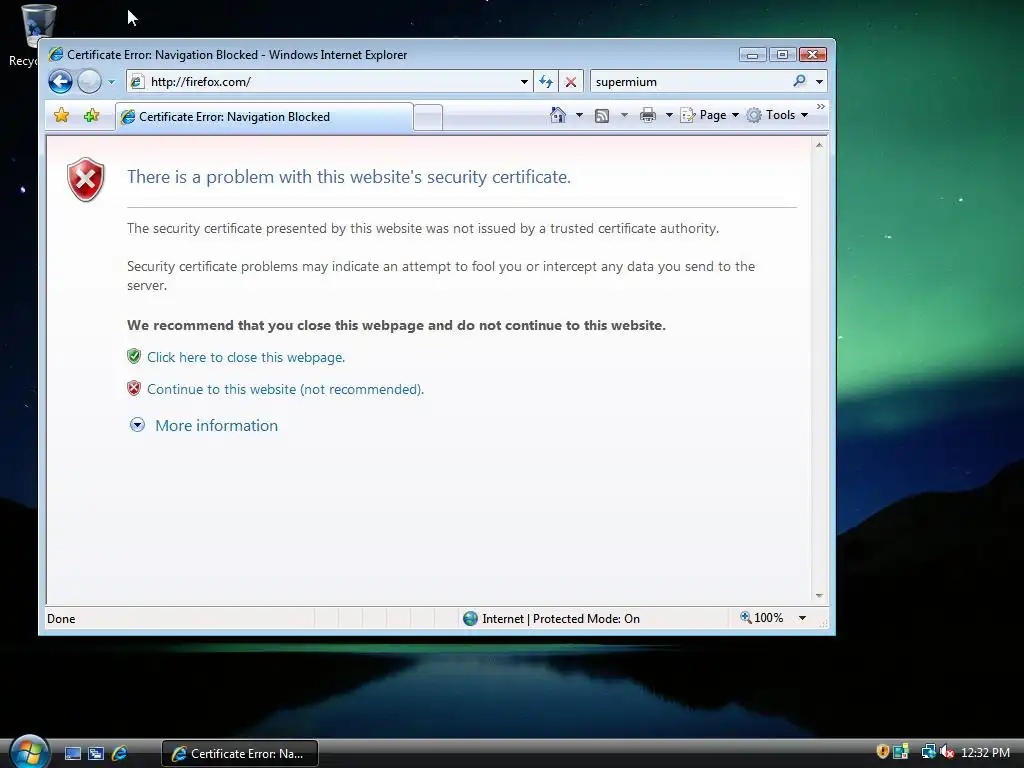Expand the Feeds dropdown arrow

(624, 115)
